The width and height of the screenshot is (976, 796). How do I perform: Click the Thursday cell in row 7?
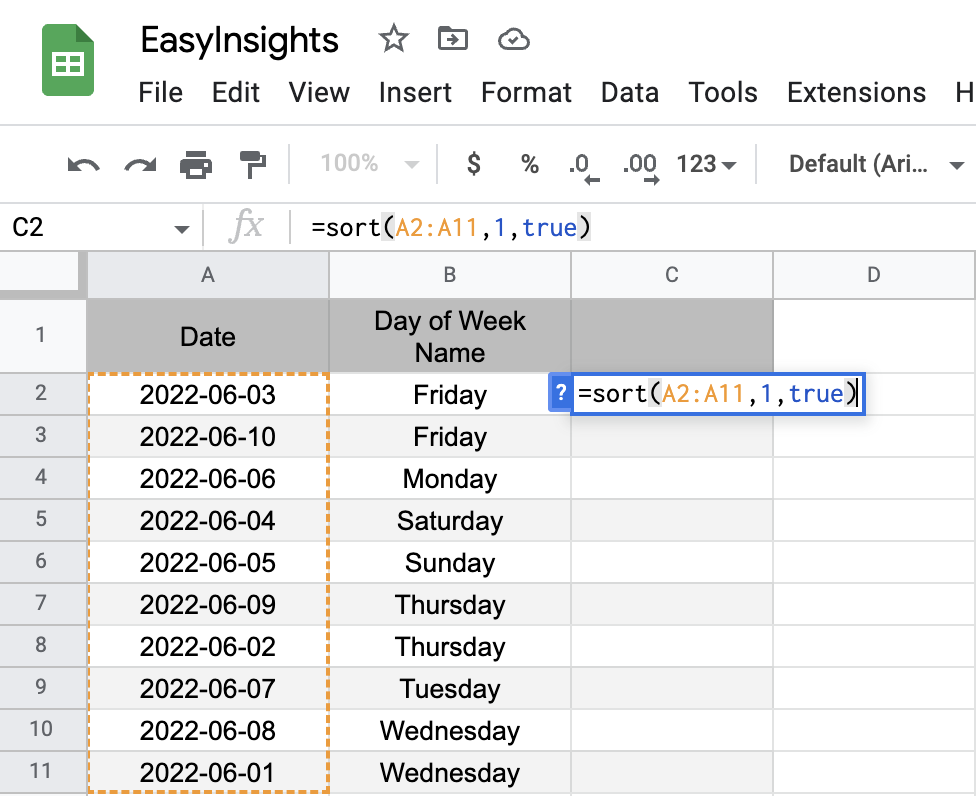pyautogui.click(x=450, y=604)
